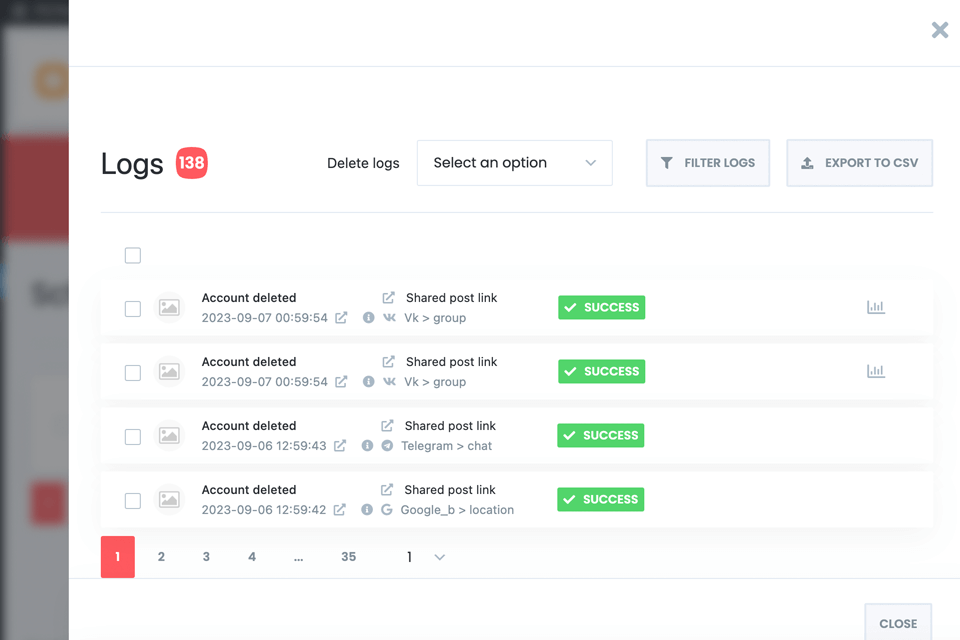Go to page 2 of logs
960x640 pixels.
coord(161,557)
